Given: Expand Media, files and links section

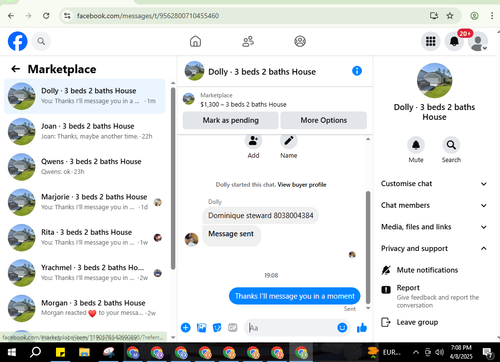Looking at the screenshot, I should [x=434, y=227].
